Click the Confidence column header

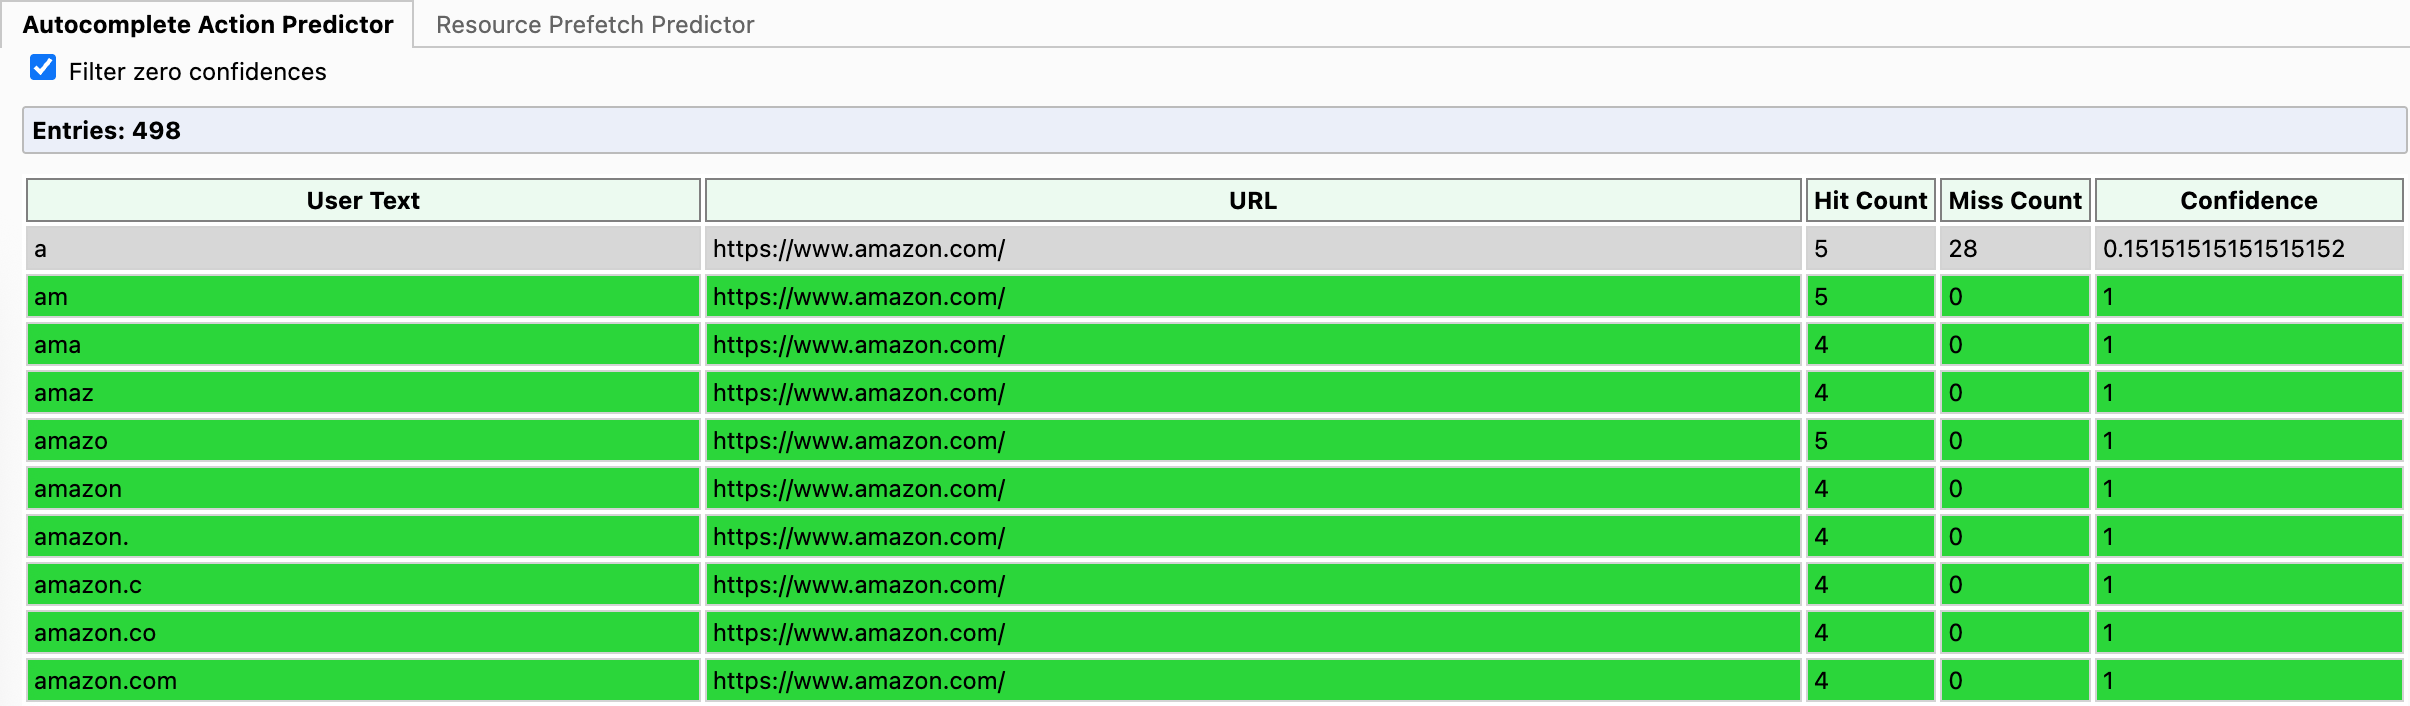(2249, 200)
